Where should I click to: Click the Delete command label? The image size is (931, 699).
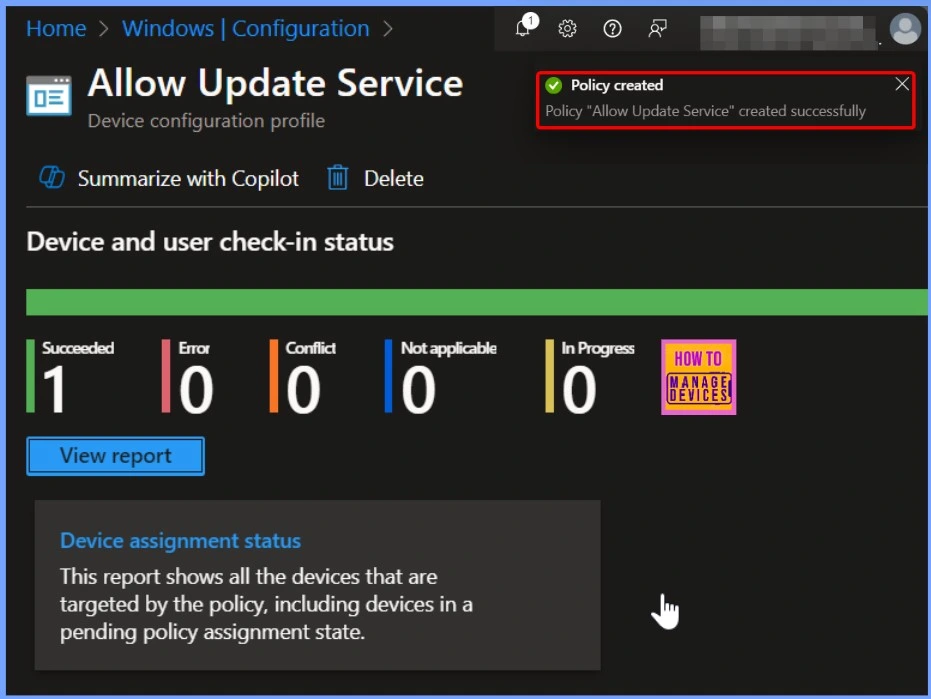click(x=394, y=178)
